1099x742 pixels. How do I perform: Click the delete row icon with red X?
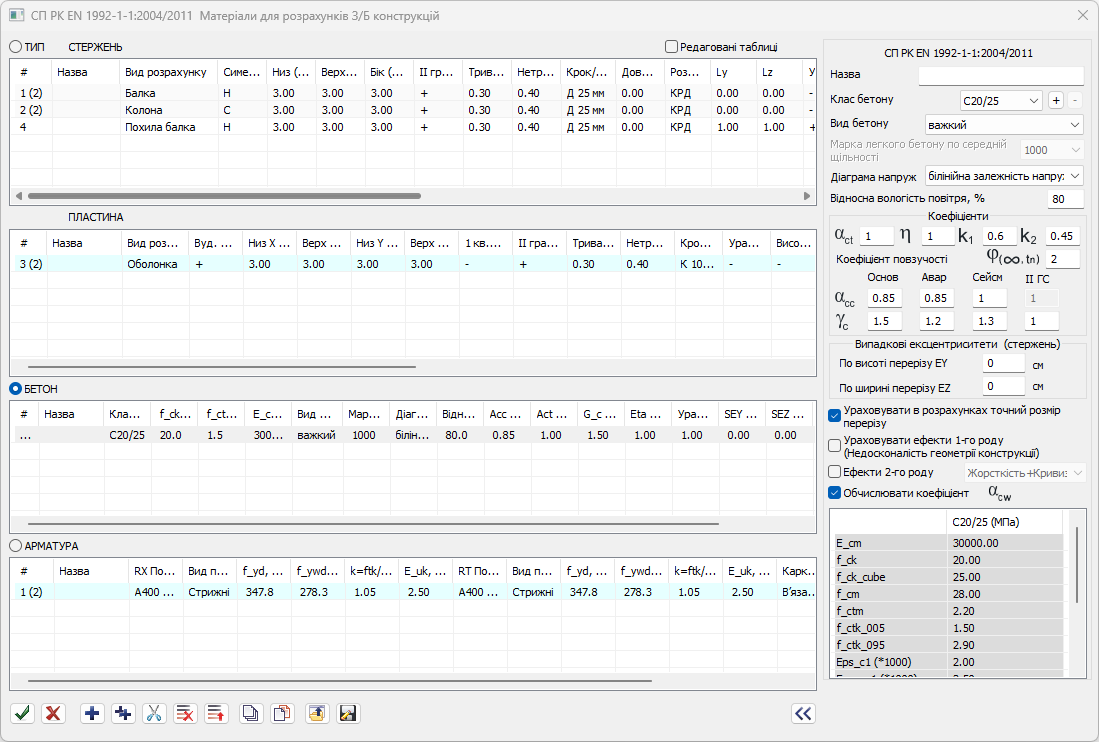click(x=185, y=713)
